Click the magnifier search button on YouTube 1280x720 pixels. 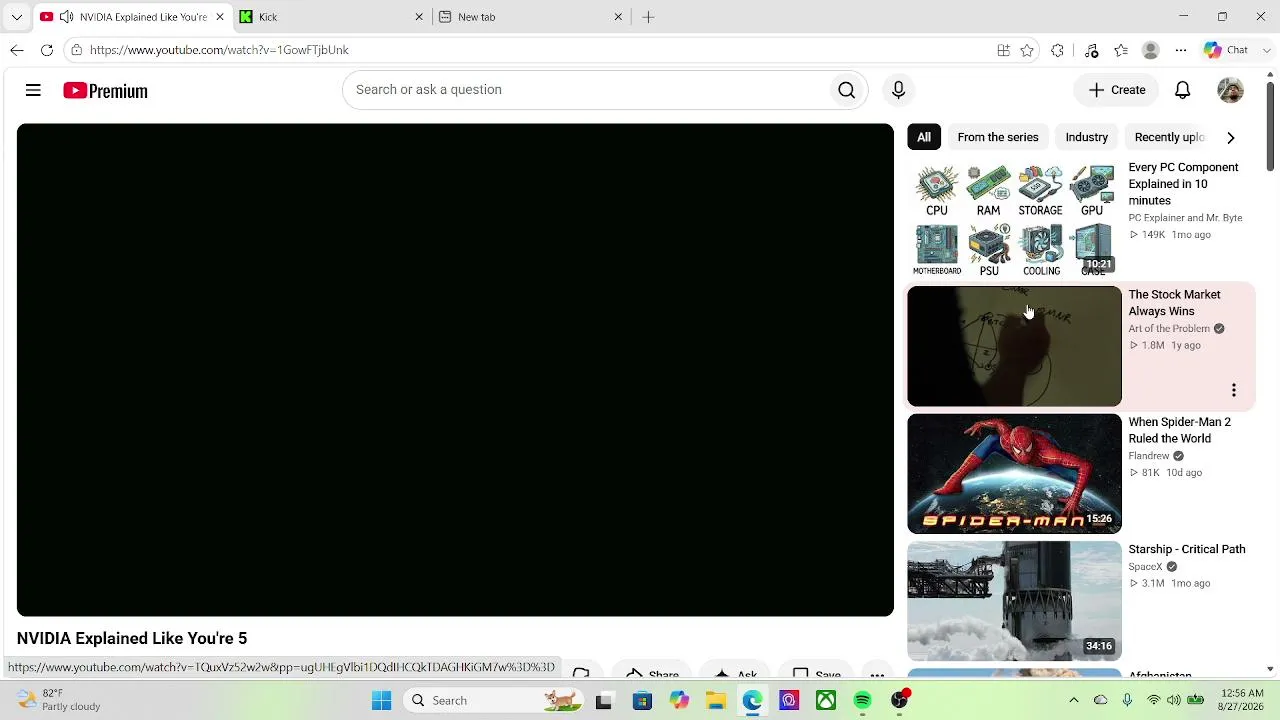[846, 90]
